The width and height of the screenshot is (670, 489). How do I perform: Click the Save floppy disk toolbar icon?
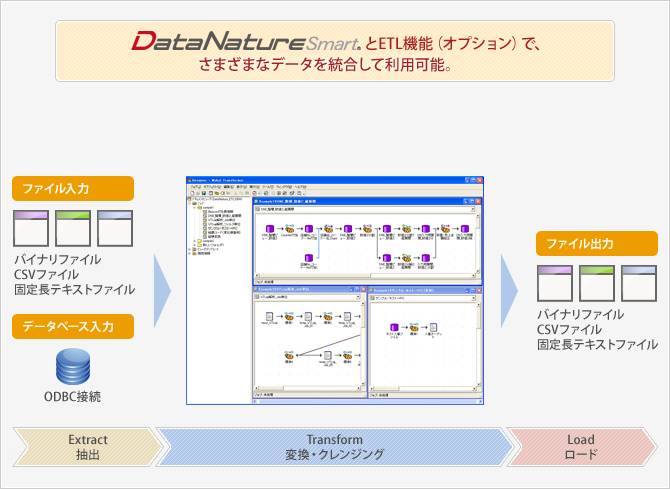tap(204, 193)
